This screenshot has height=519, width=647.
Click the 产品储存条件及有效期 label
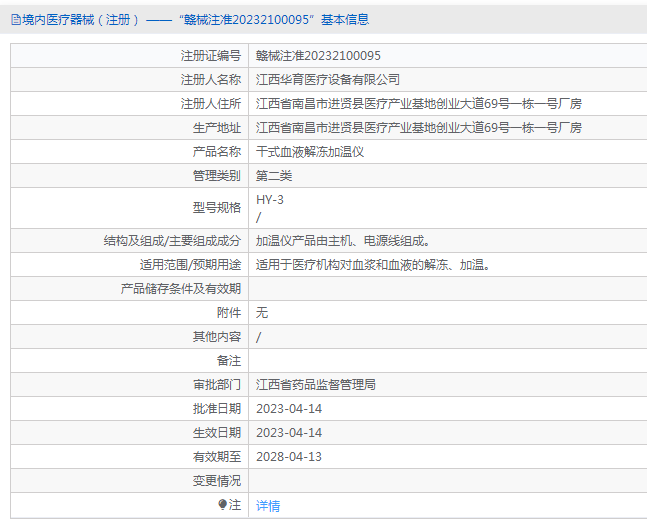point(181,288)
